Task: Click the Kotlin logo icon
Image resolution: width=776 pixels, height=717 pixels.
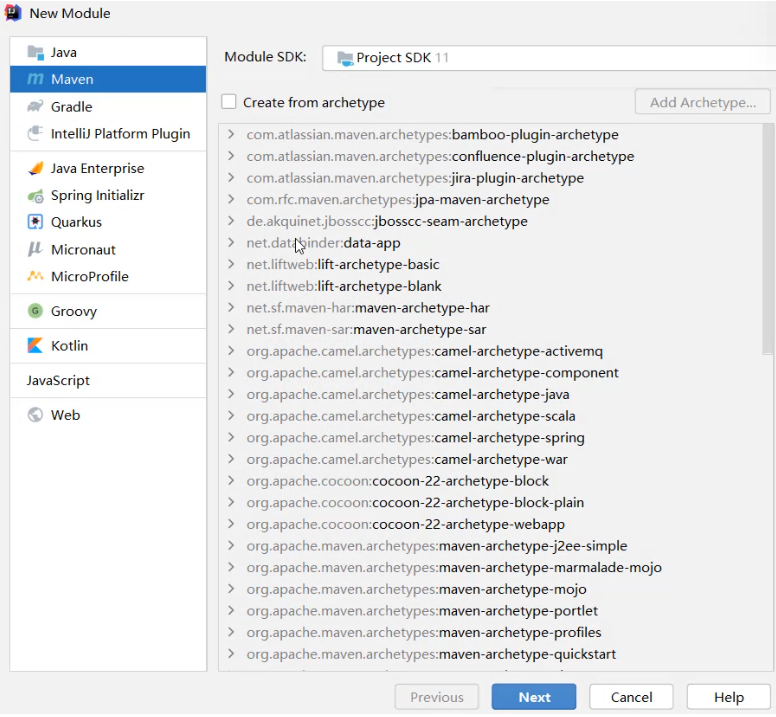Action: click(36, 346)
